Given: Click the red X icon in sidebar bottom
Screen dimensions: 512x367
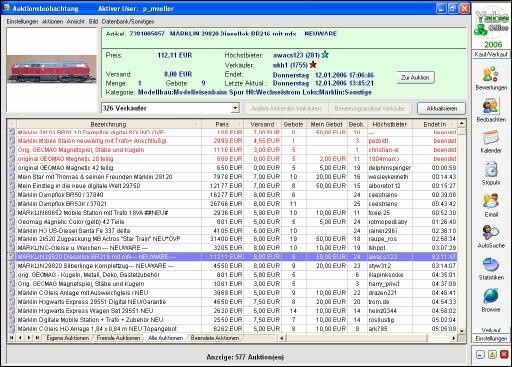Looking at the screenshot, I should click(504, 354).
